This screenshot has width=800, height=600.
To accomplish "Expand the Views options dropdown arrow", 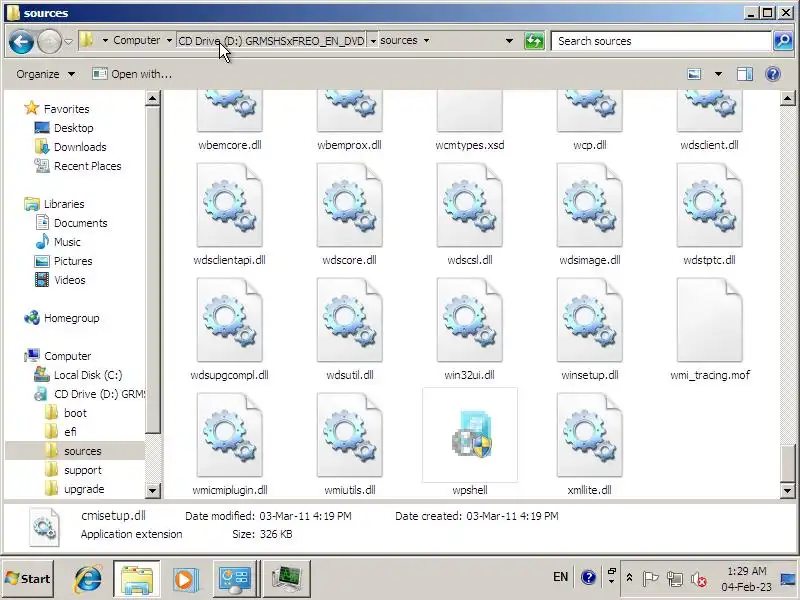I will tap(718, 74).
